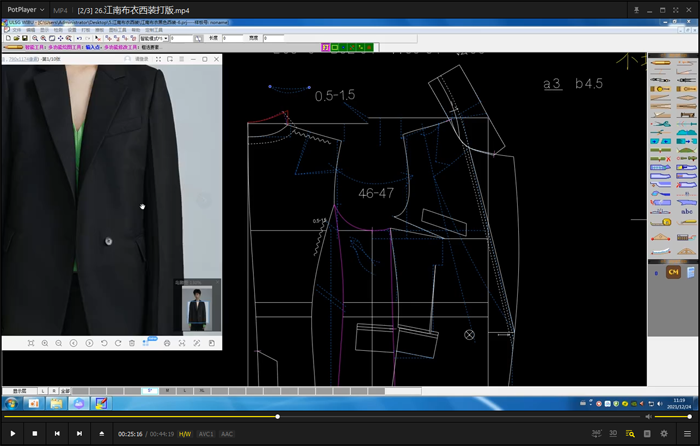
Task: Open the playlist hamburger menu
Action: coord(688,433)
